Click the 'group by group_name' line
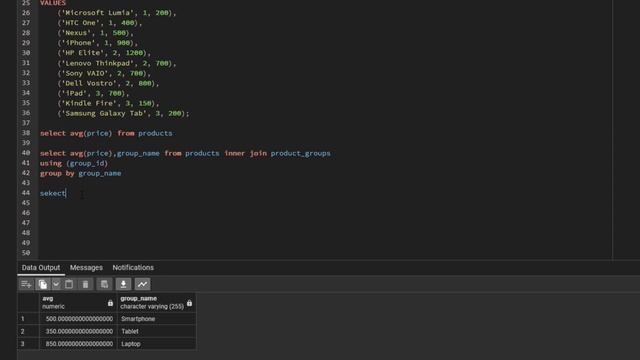Screen dimensions: 640x360 (80, 173)
